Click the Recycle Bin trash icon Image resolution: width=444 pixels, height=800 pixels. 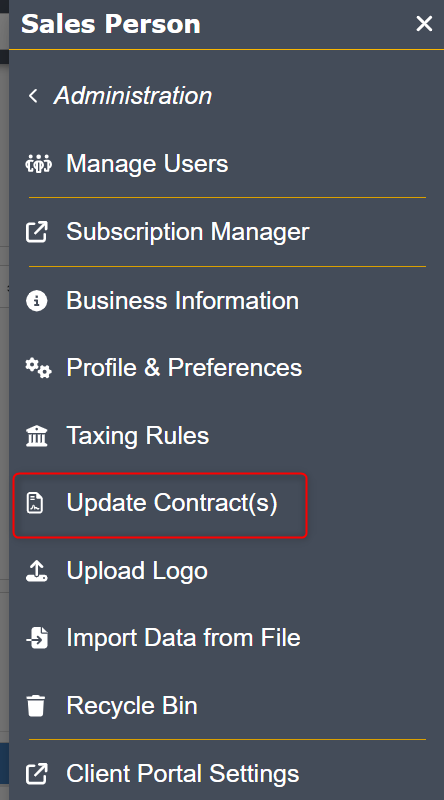coord(36,706)
